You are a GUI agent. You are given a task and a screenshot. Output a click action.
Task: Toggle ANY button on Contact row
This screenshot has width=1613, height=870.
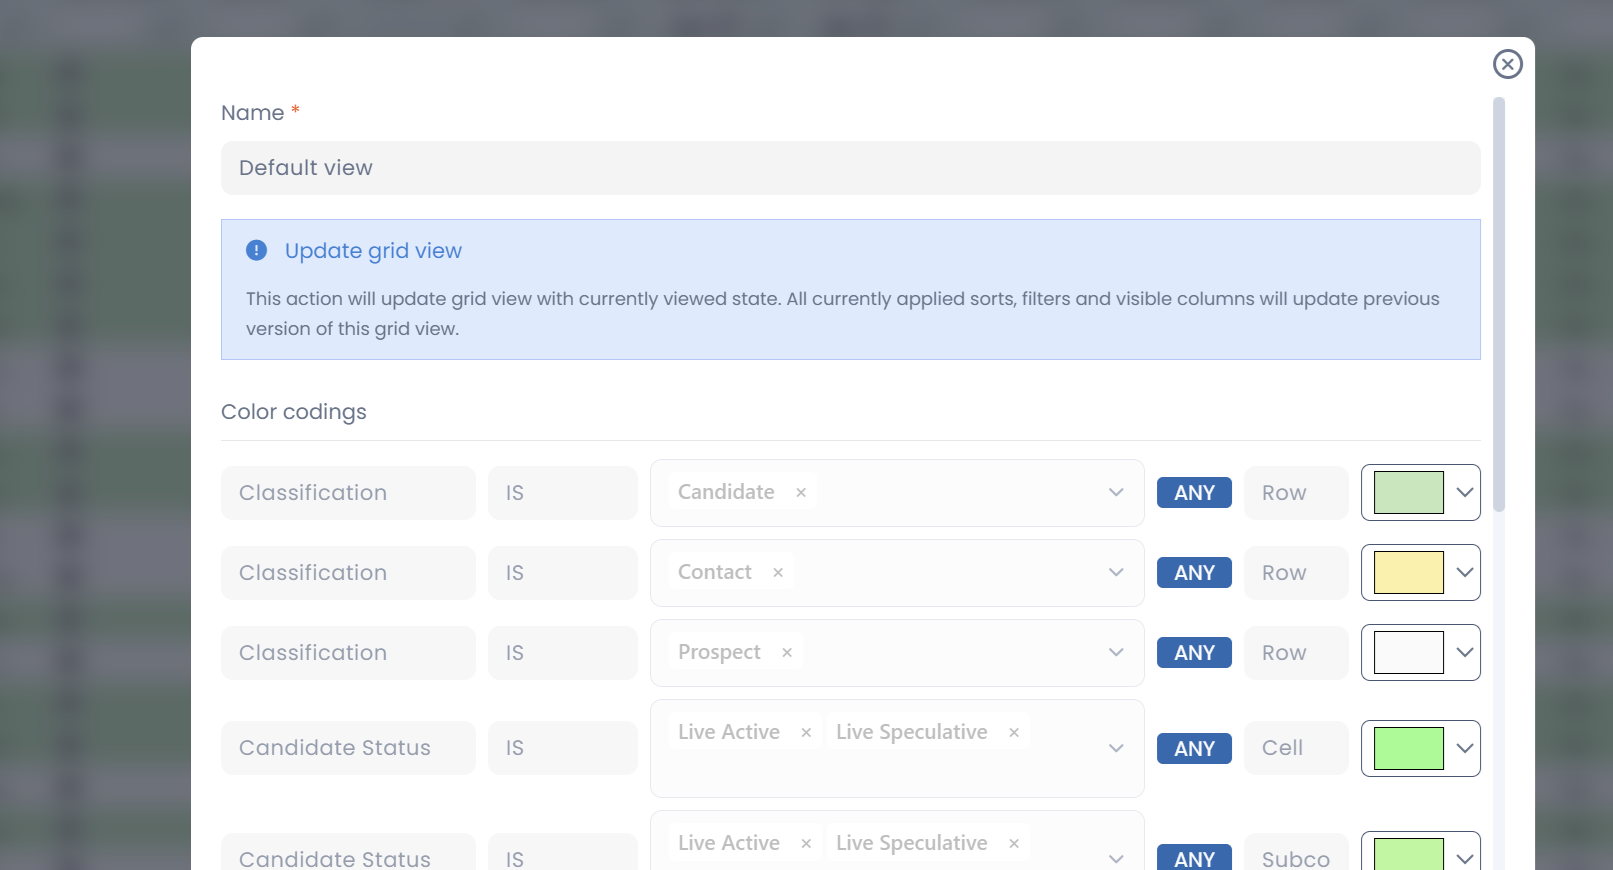(x=1194, y=573)
